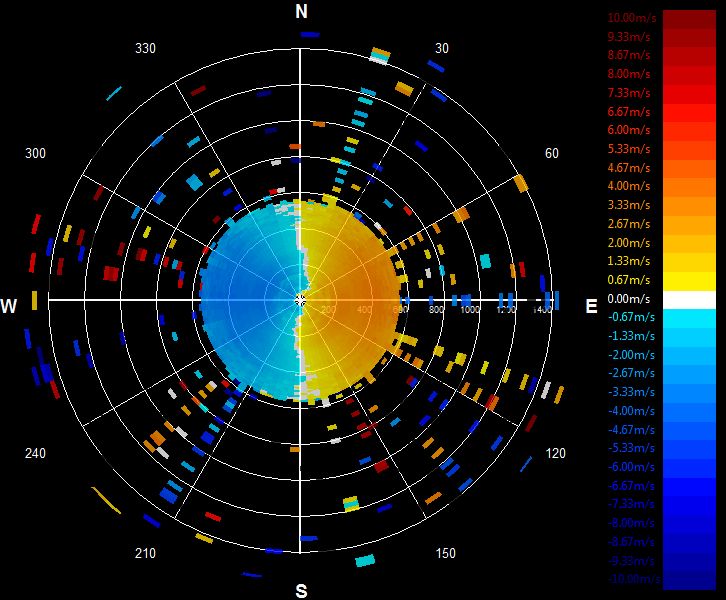Viewport: 726px width, 600px height.
Task: Click the 10.00m/s legend value
Action: [632, 18]
